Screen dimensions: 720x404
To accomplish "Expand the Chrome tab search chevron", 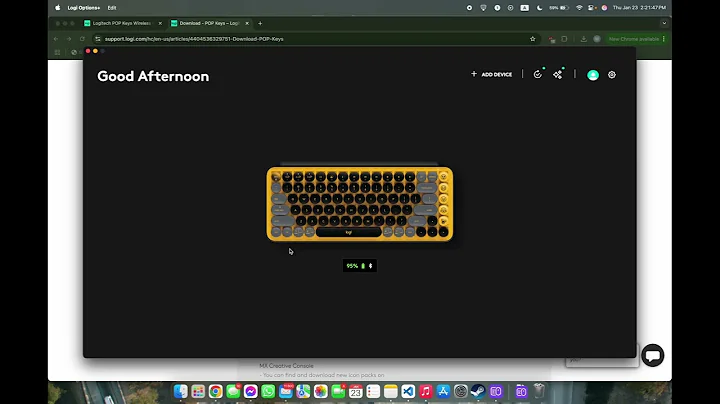I will pyautogui.click(x=664, y=23).
